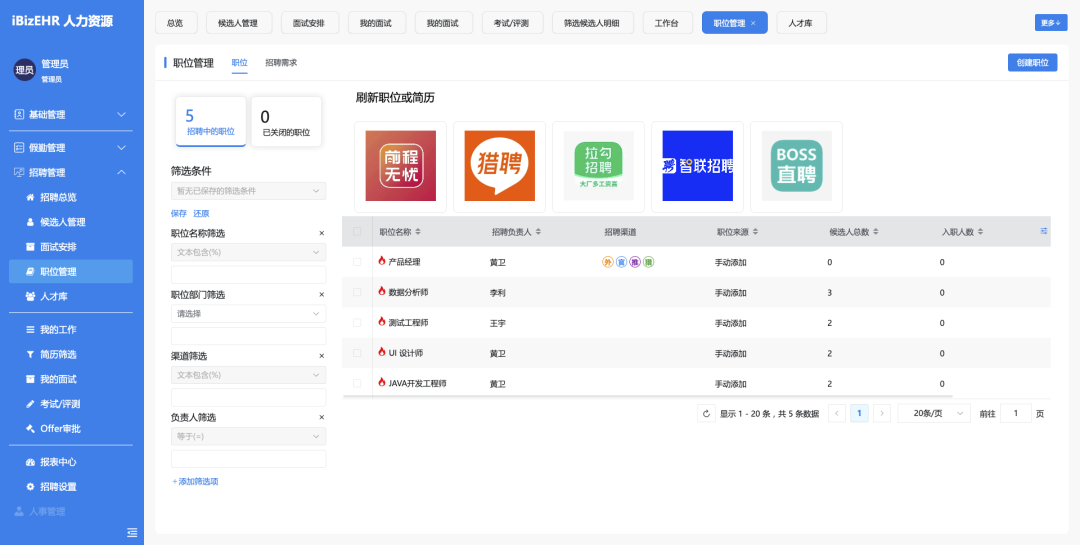Viewport: 1080px width, 545px height.
Task: Click the page number jump input field
Action: click(x=1015, y=413)
